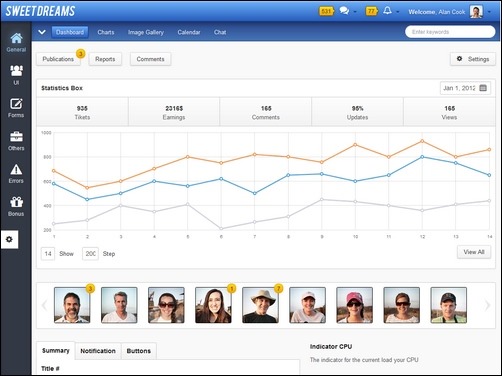Select the Bonus gift icon
Screen dimensions: 502x376
16,202
